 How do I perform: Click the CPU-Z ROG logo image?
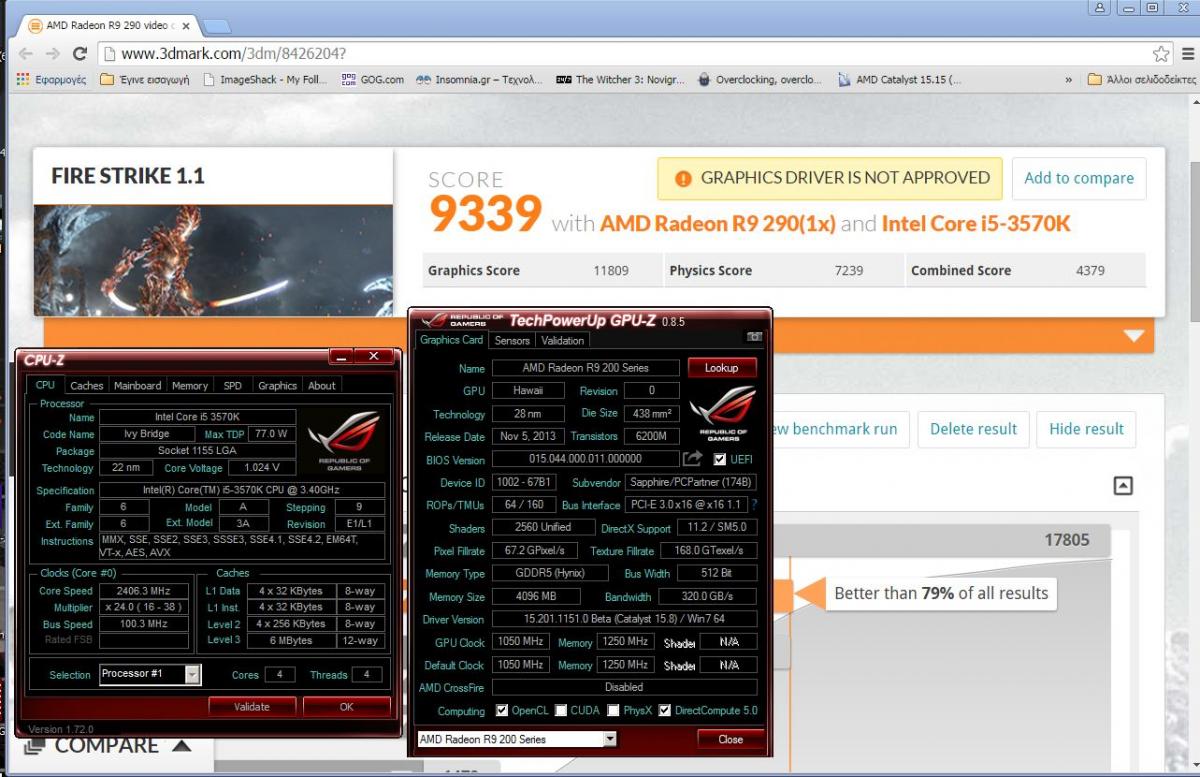(x=343, y=442)
